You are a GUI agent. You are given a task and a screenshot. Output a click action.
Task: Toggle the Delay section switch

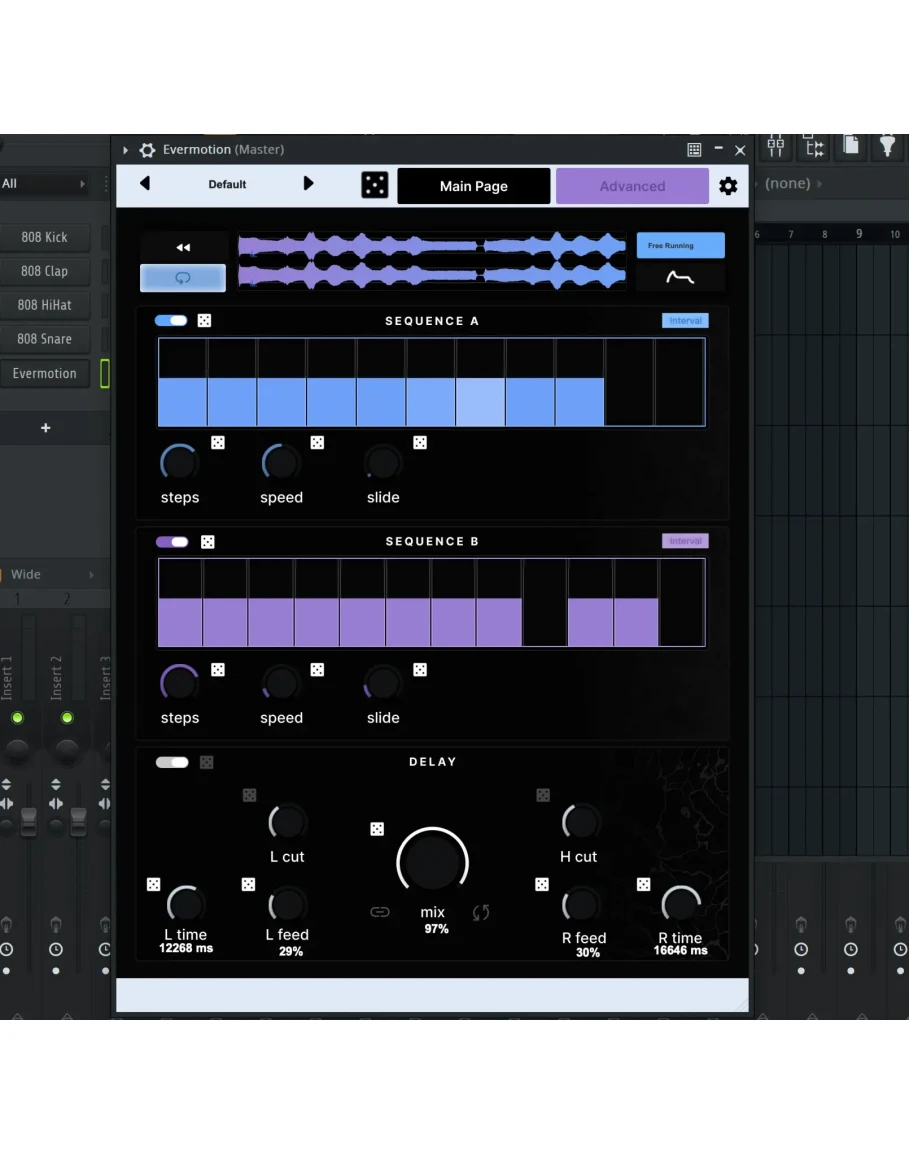[172, 762]
